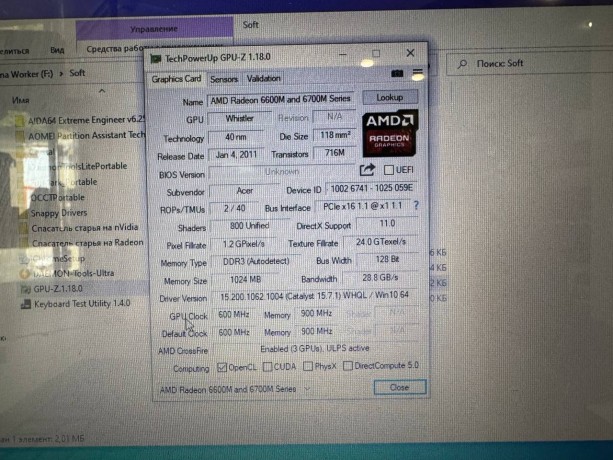Viewport: 613px width, 460px height.
Task: Click the Close button in GPU-Z
Action: [400, 387]
